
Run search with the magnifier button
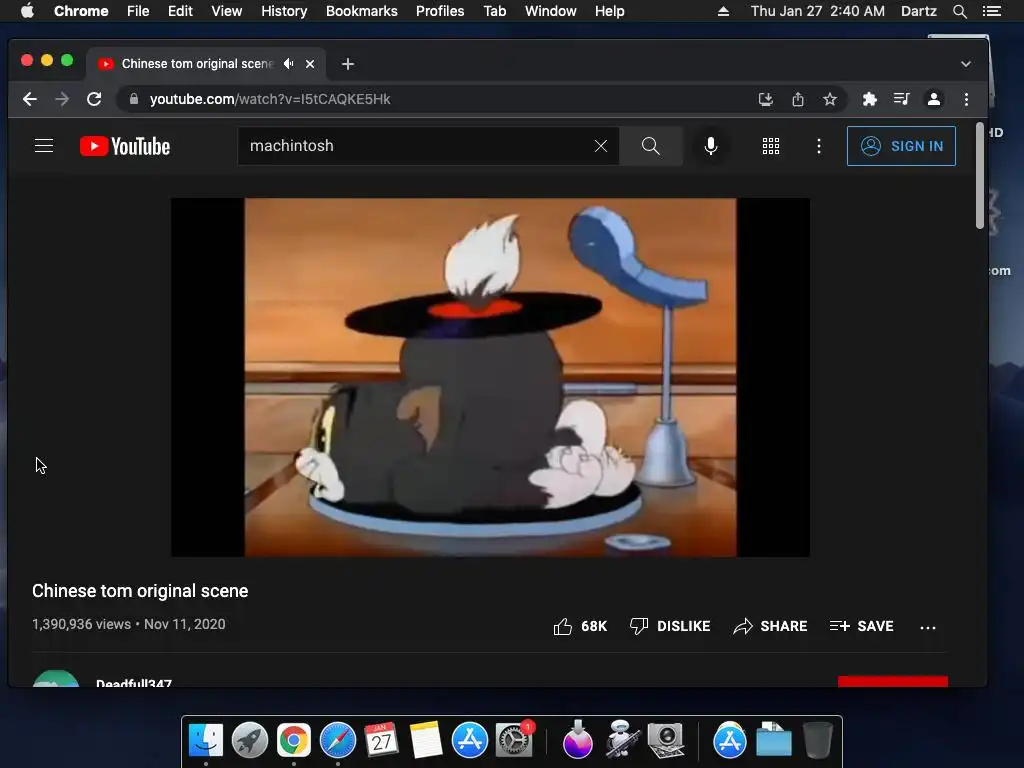(x=650, y=146)
